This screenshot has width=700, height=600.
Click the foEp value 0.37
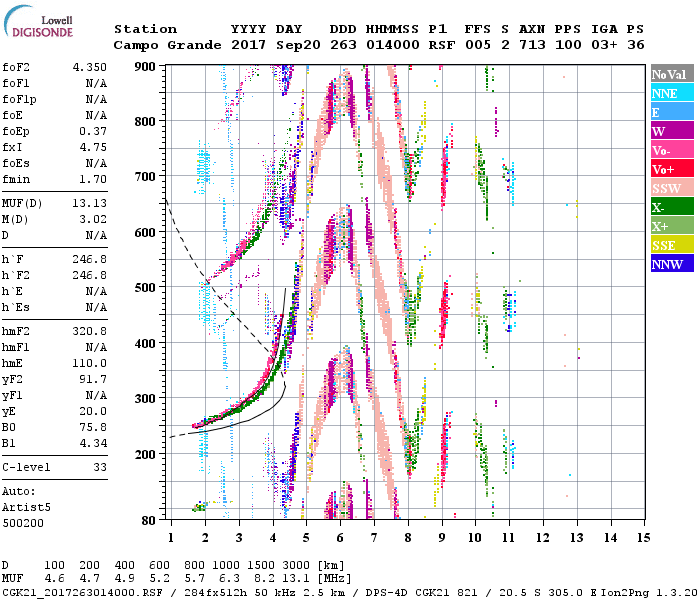[x=93, y=131]
